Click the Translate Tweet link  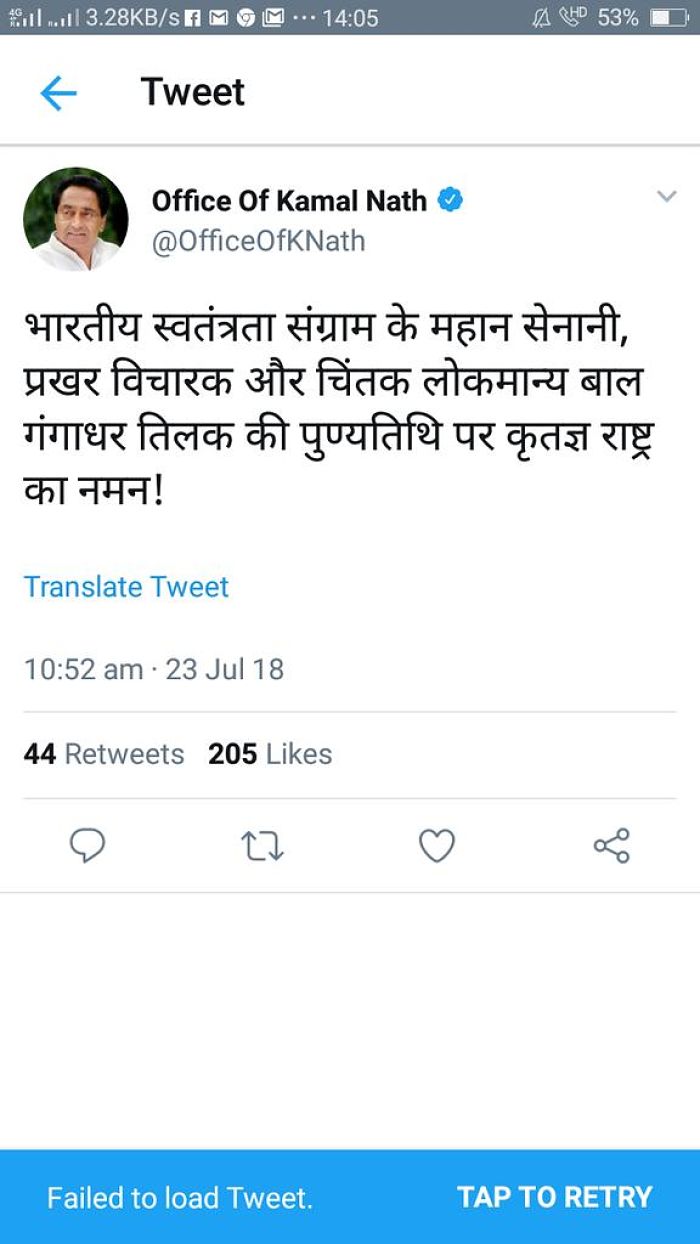tap(126, 586)
